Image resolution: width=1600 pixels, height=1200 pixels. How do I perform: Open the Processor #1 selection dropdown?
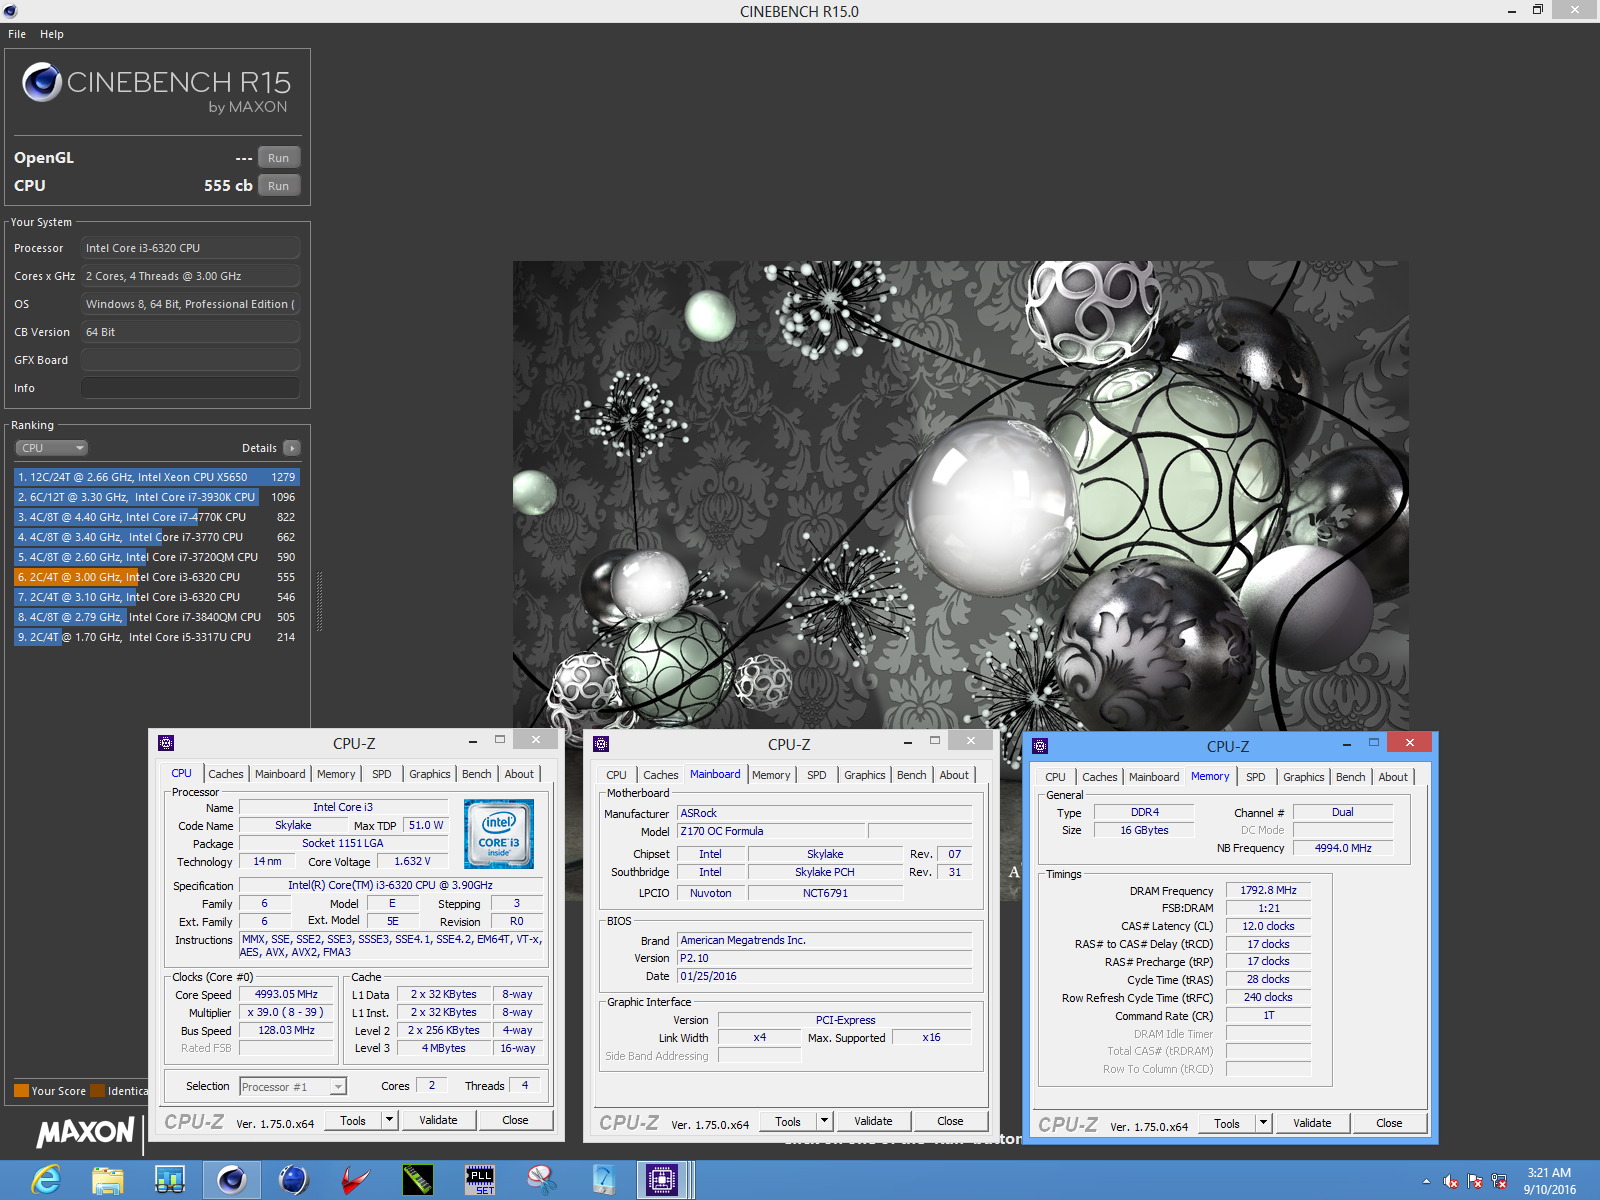click(x=292, y=1087)
